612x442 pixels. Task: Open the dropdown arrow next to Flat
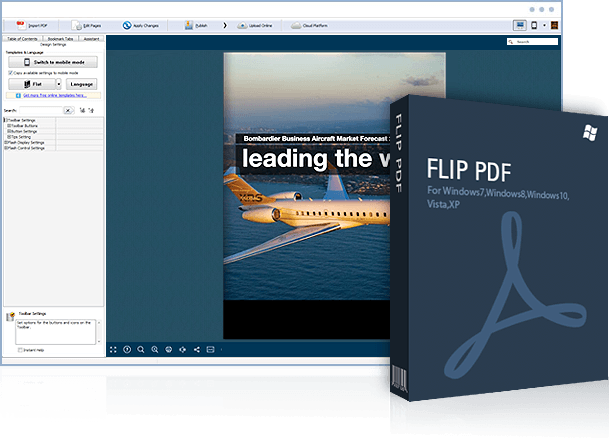pyautogui.click(x=59, y=84)
